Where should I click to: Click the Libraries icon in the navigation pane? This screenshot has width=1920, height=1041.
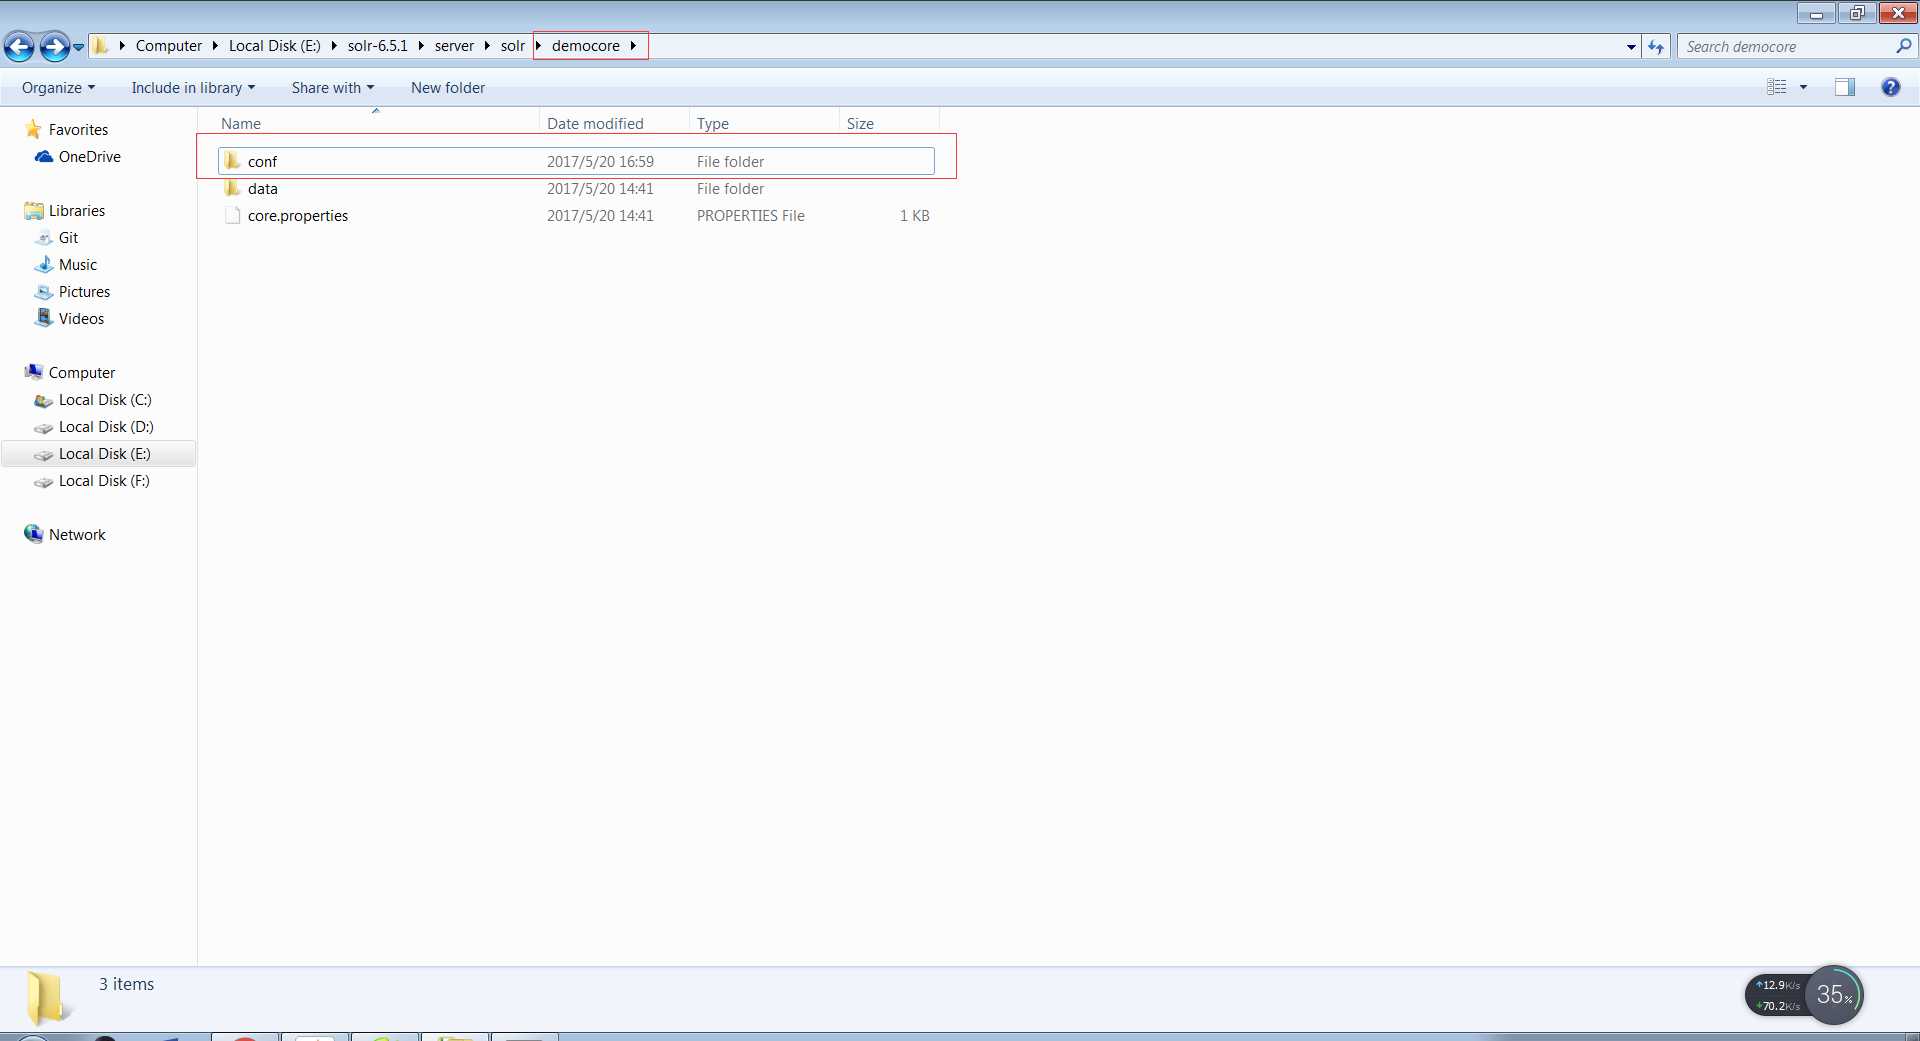tap(33, 210)
